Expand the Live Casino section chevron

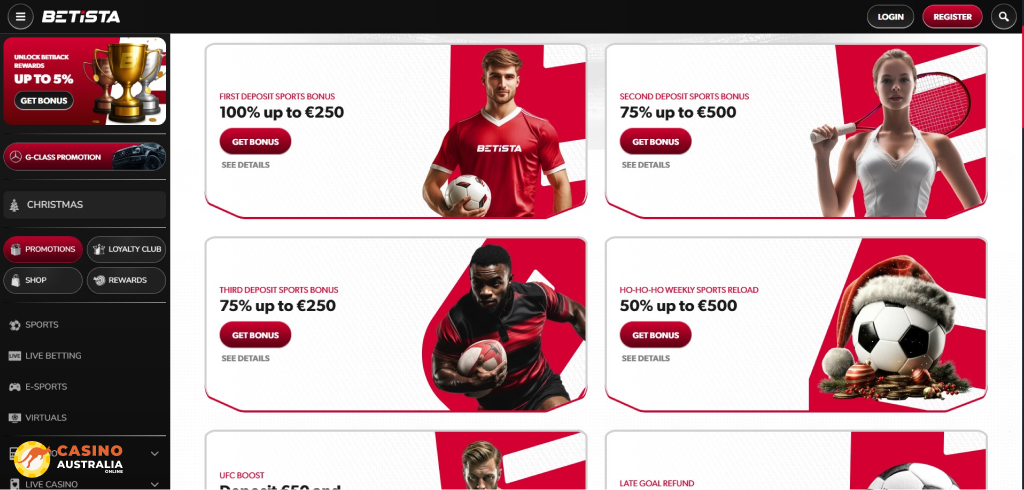click(x=155, y=484)
